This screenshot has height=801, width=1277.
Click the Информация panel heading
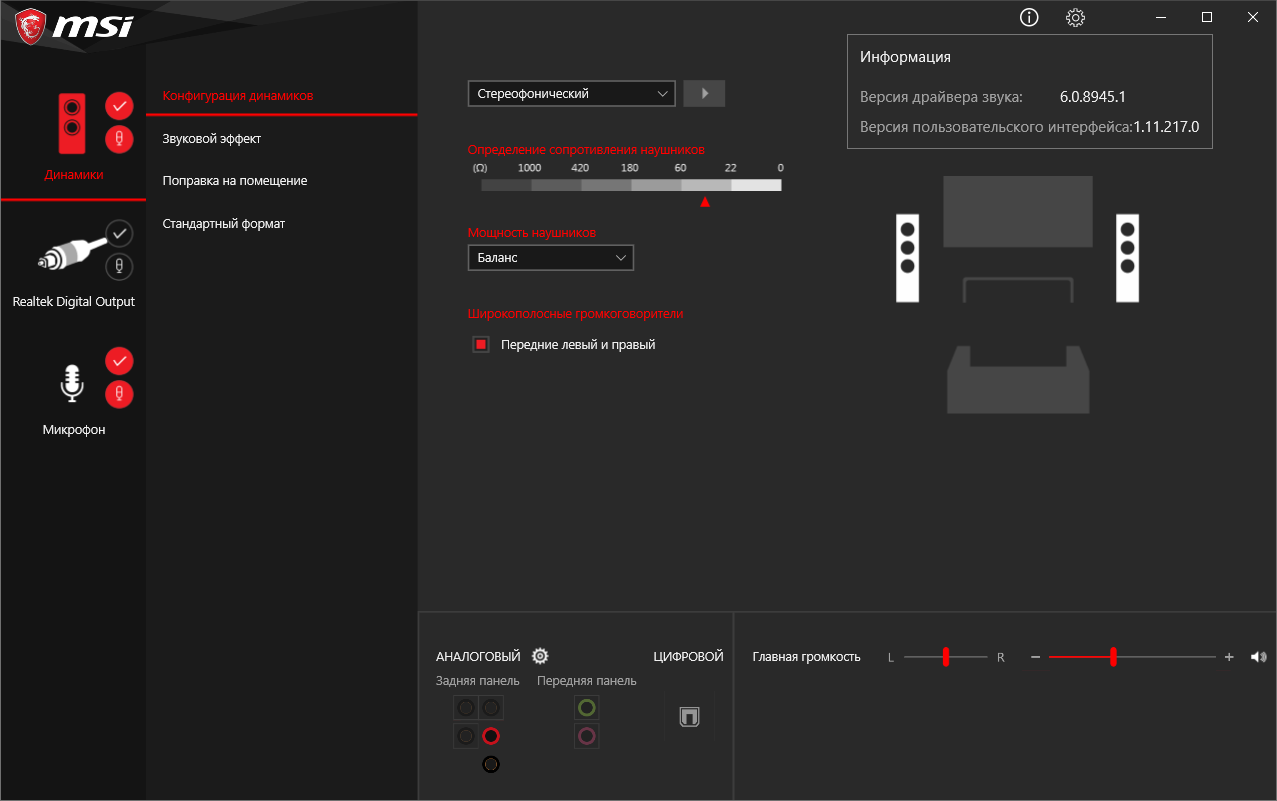(x=905, y=57)
